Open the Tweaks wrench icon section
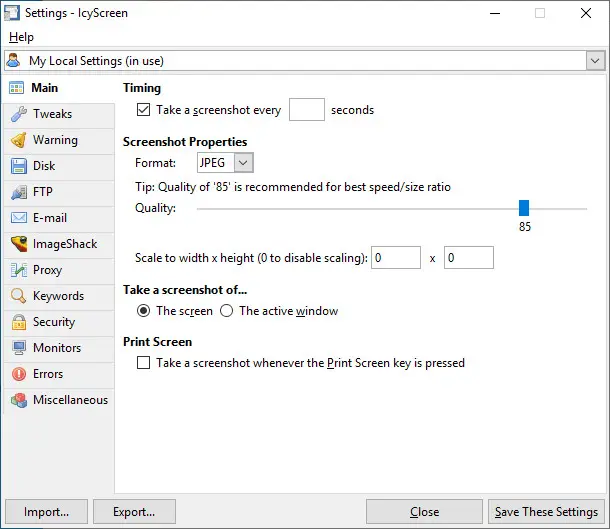Viewport: 610px width, 529px height. tap(19, 114)
